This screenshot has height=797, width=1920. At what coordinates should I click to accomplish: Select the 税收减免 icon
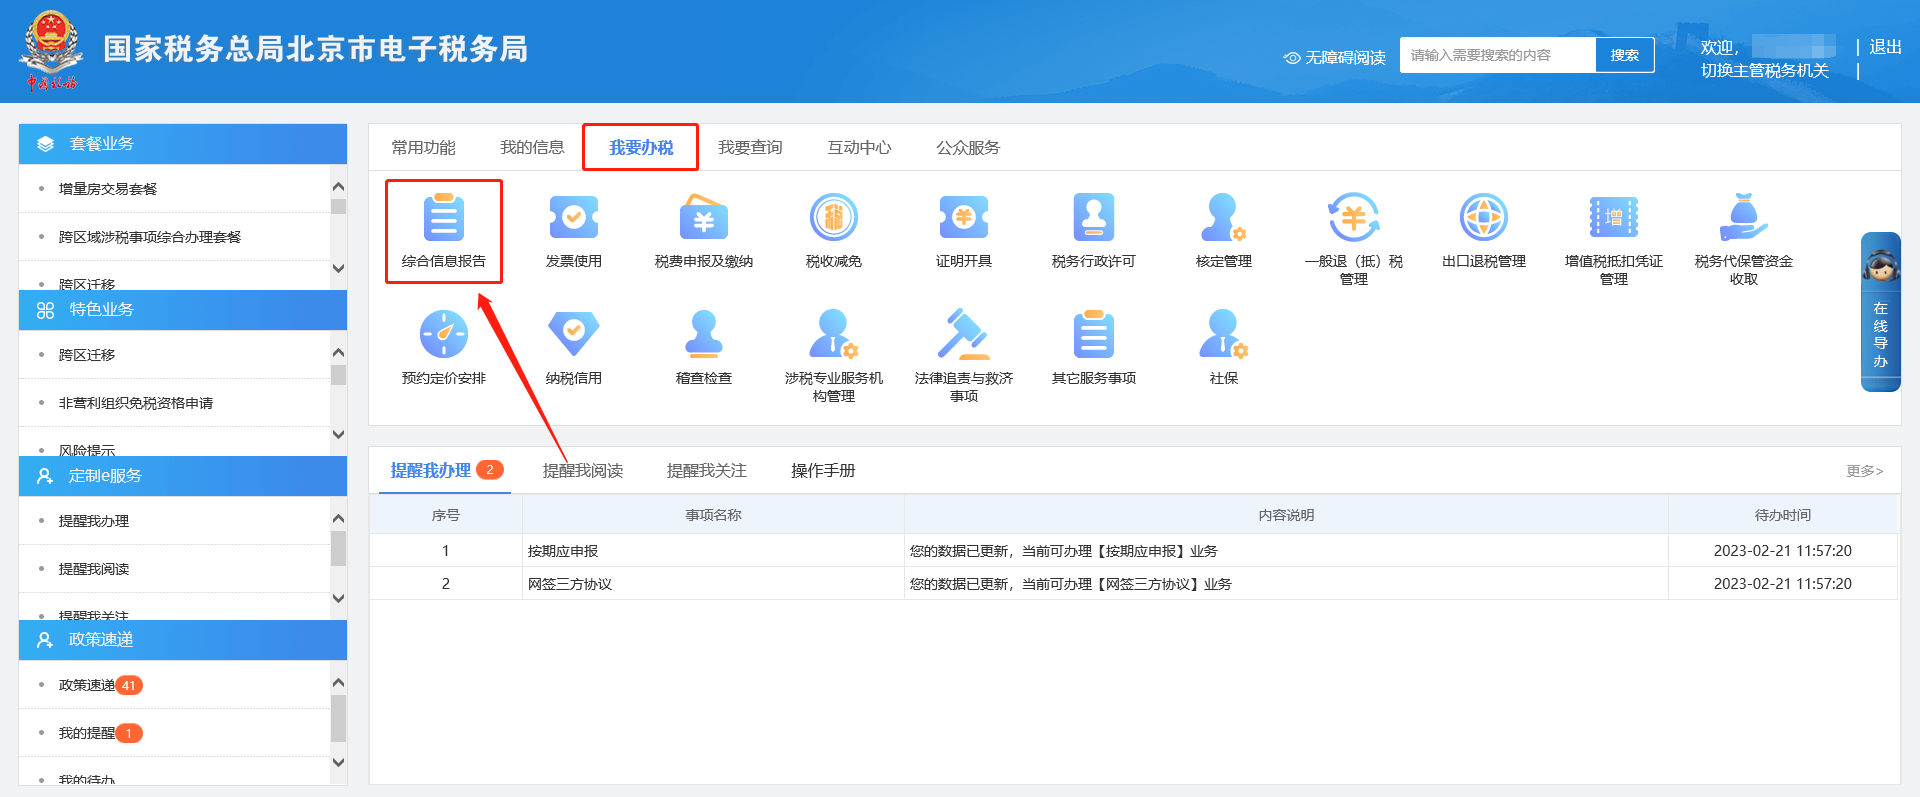pos(833,219)
